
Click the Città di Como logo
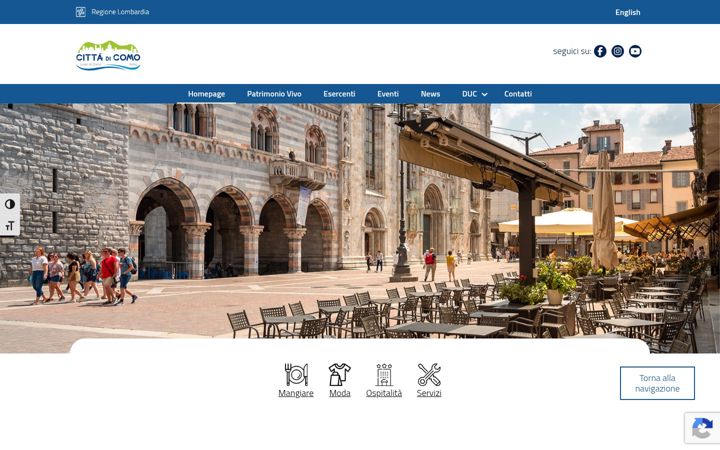[108, 56]
